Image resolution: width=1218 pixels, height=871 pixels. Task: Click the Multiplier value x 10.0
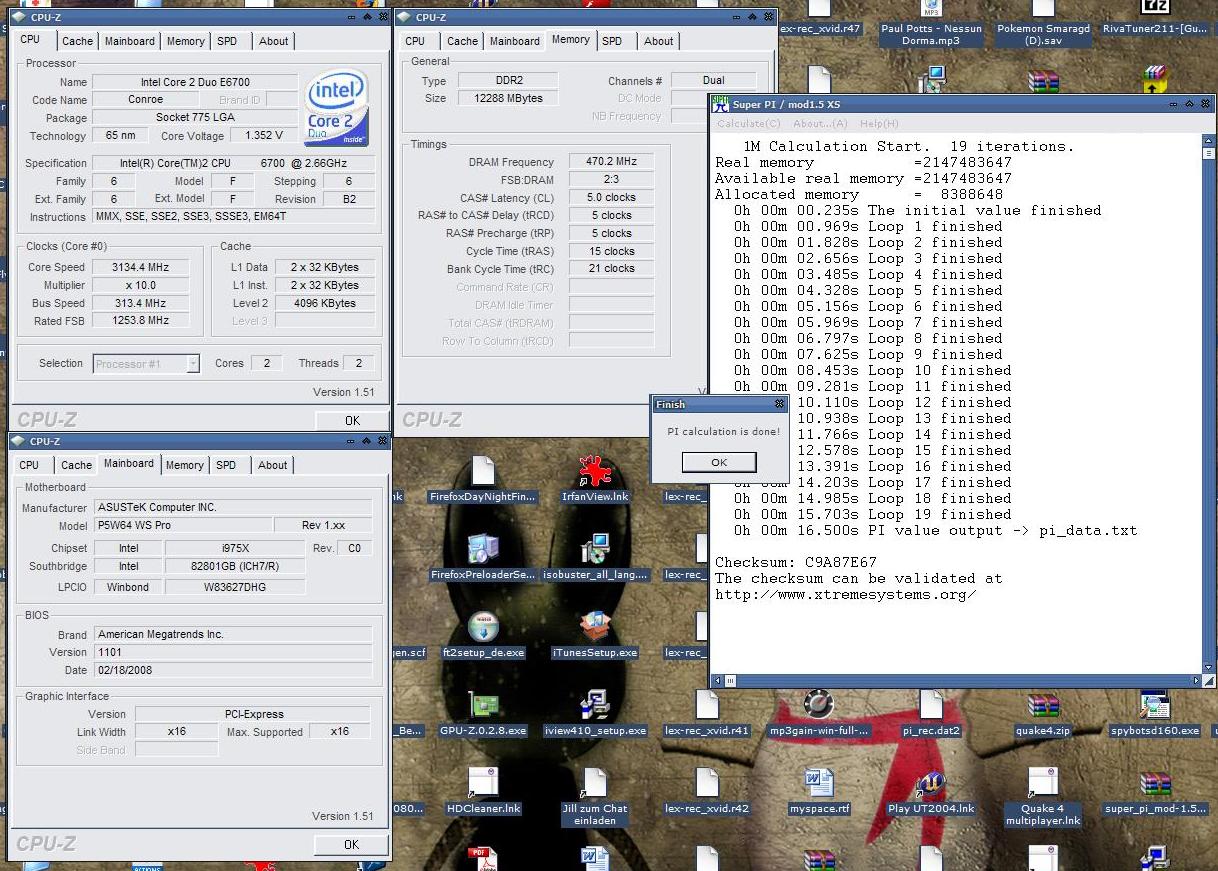click(x=140, y=285)
